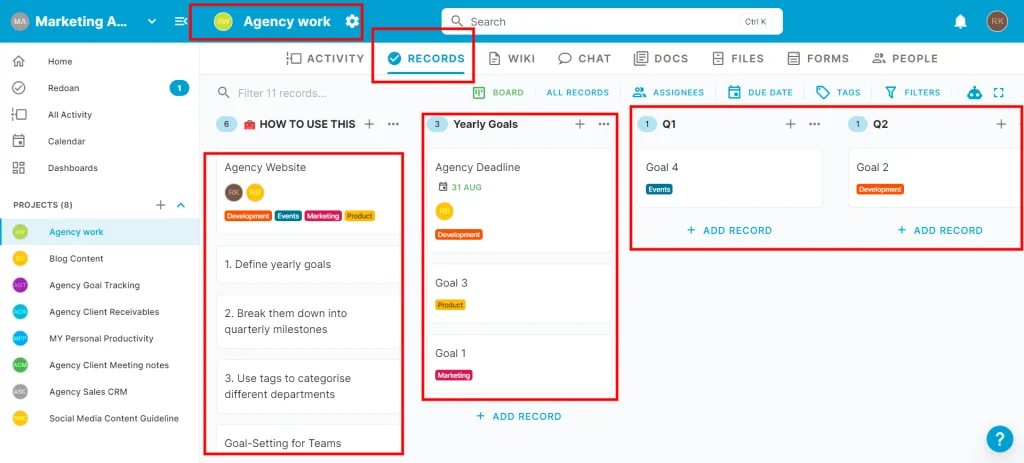
Task: Expand the Marketing workspace dropdown
Action: click(x=152, y=21)
